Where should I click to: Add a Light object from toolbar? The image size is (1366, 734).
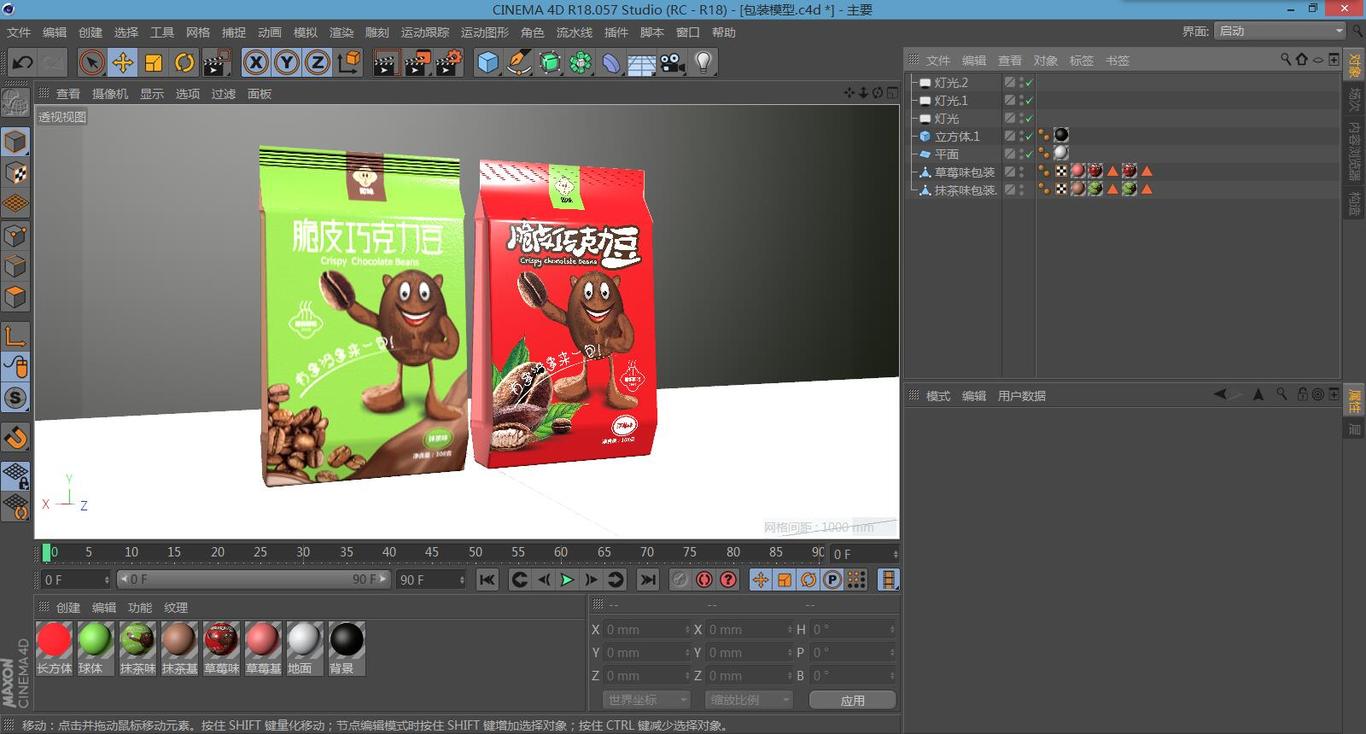click(704, 63)
